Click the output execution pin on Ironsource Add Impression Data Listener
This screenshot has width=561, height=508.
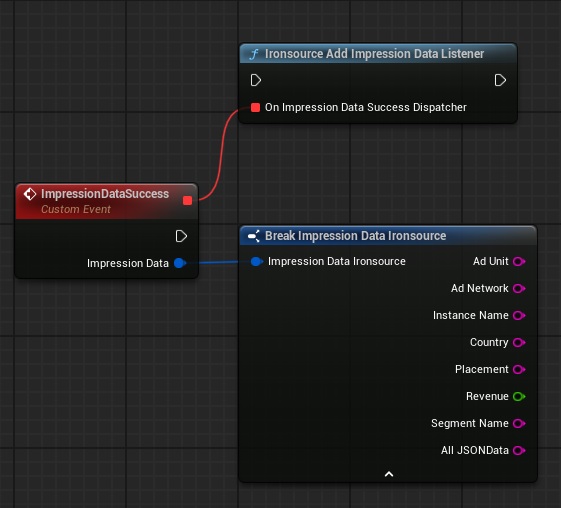pos(500,80)
